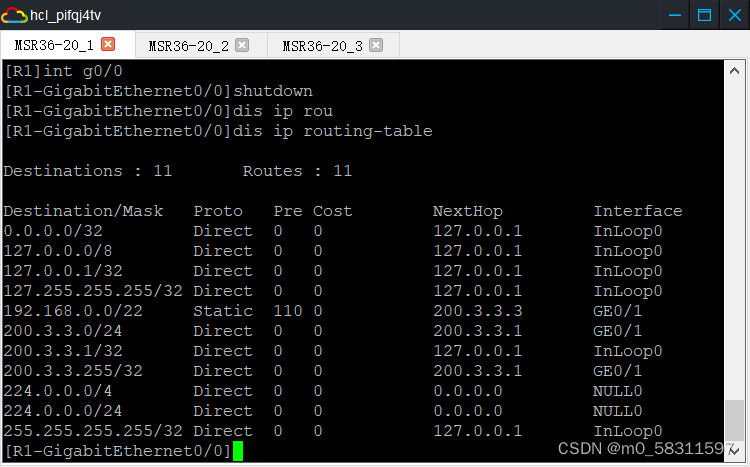Click the HCL cloud app icon
750x467 pixels.
click(x=14, y=15)
